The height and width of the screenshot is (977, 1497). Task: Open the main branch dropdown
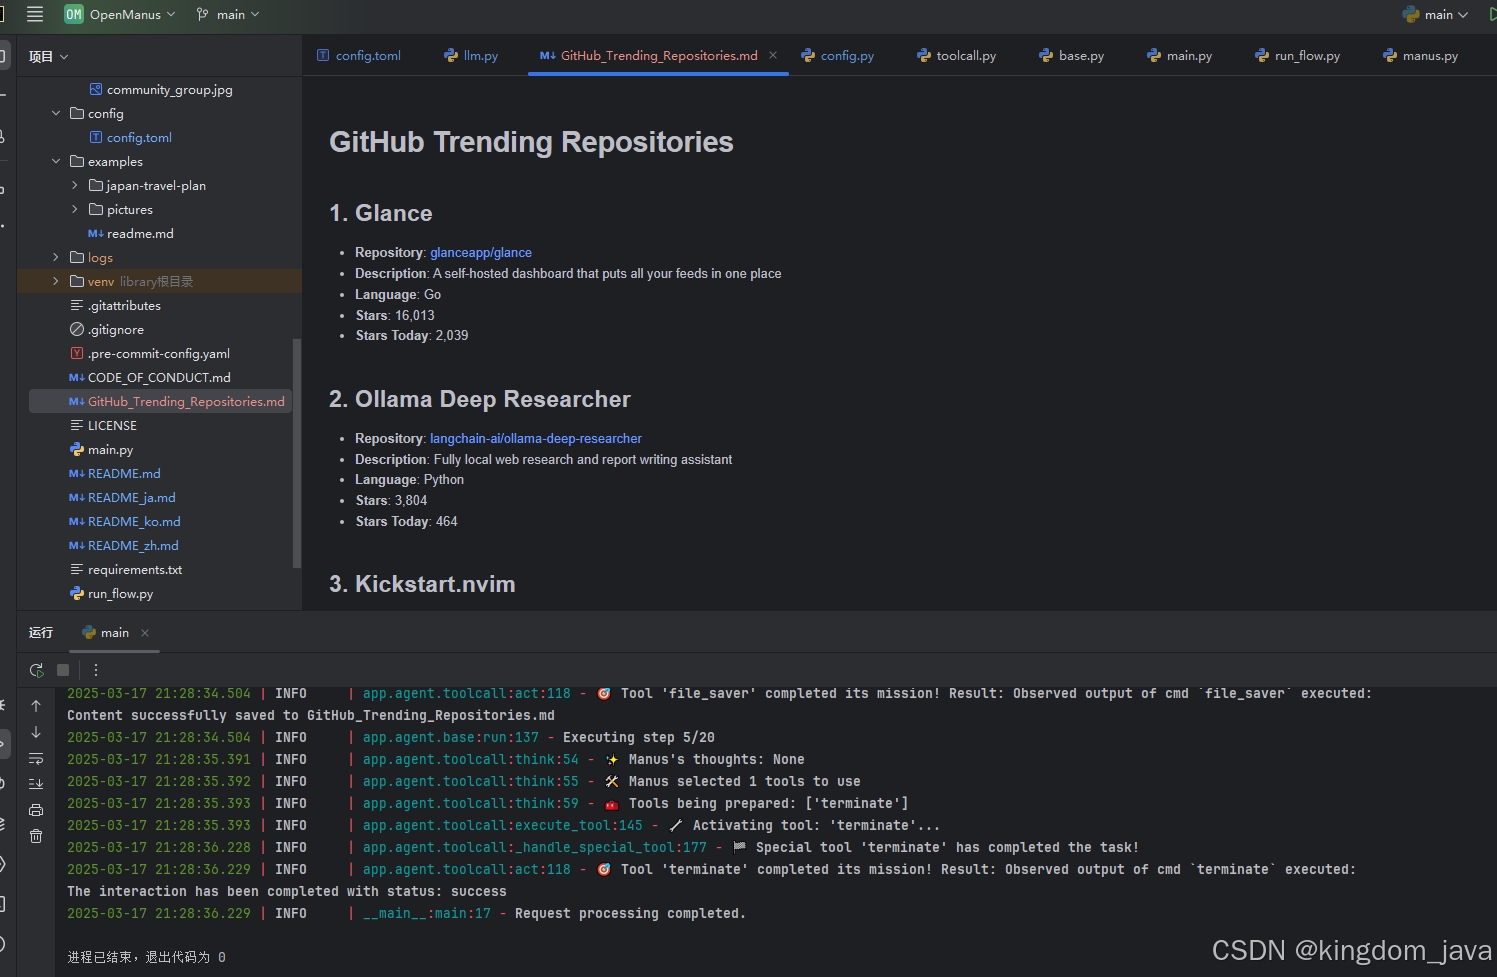pyautogui.click(x=228, y=14)
